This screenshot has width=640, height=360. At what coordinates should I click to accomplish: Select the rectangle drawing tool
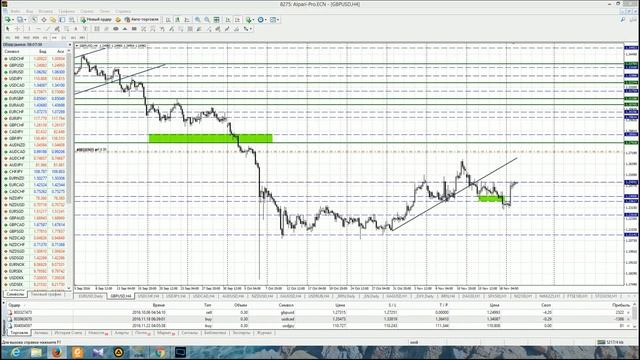click(134, 29)
